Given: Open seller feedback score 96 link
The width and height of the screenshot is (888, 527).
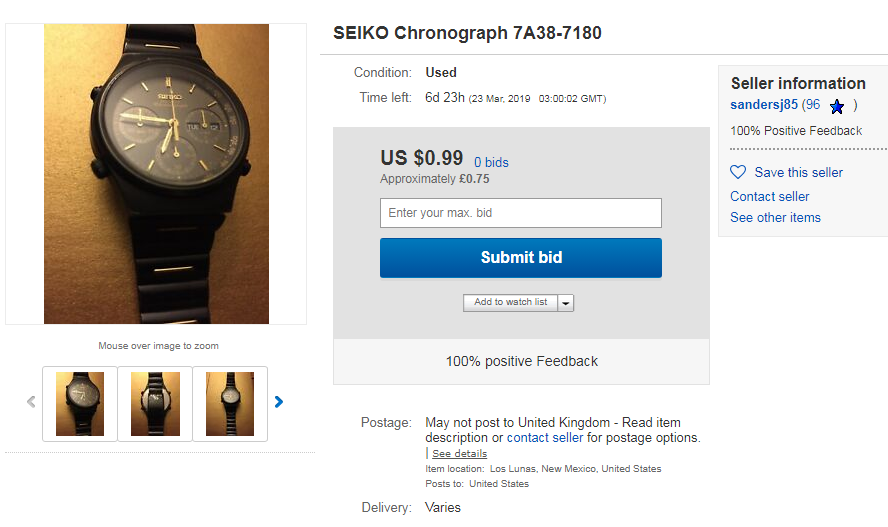Looking at the screenshot, I should (x=812, y=105).
